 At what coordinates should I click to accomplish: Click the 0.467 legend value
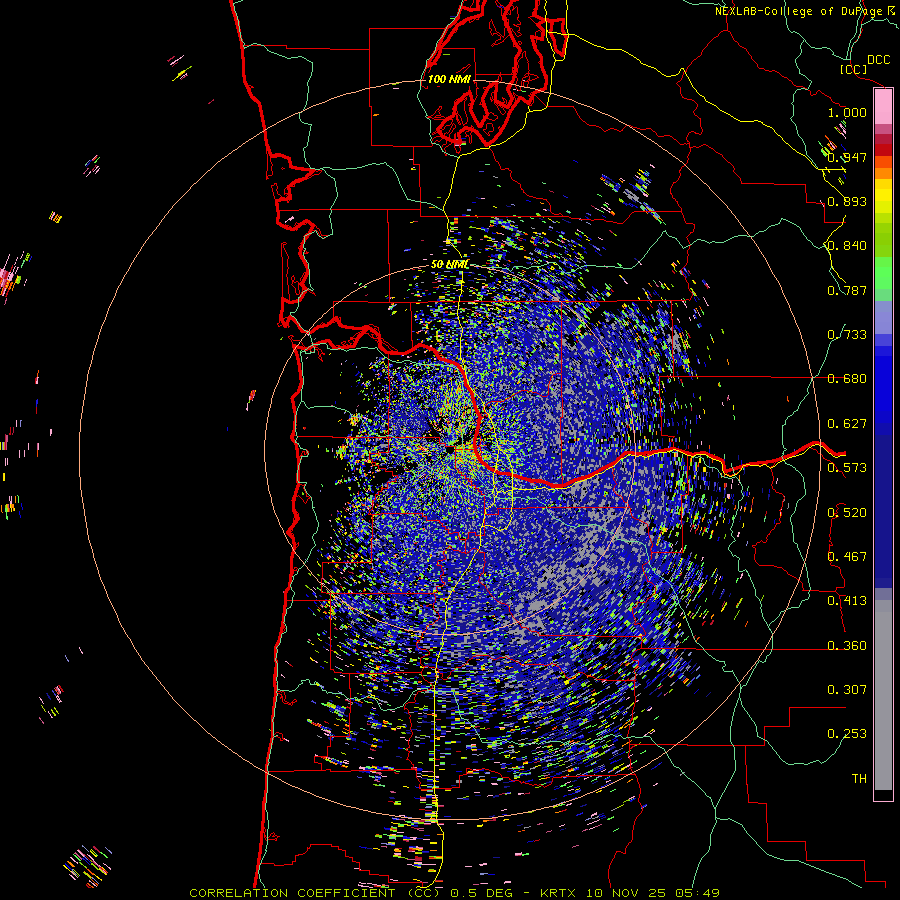pos(847,557)
